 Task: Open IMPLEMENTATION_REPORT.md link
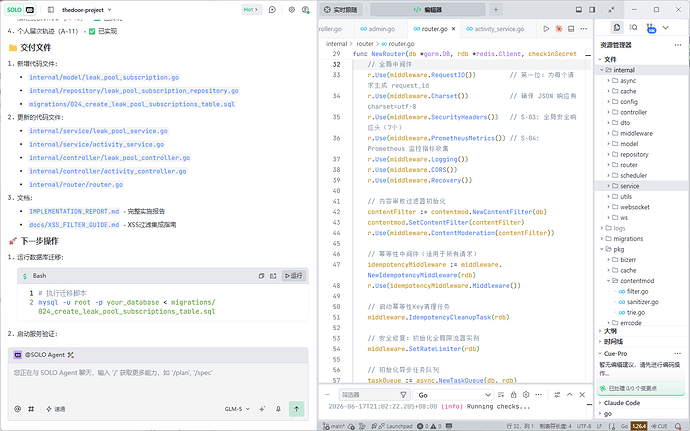74,211
